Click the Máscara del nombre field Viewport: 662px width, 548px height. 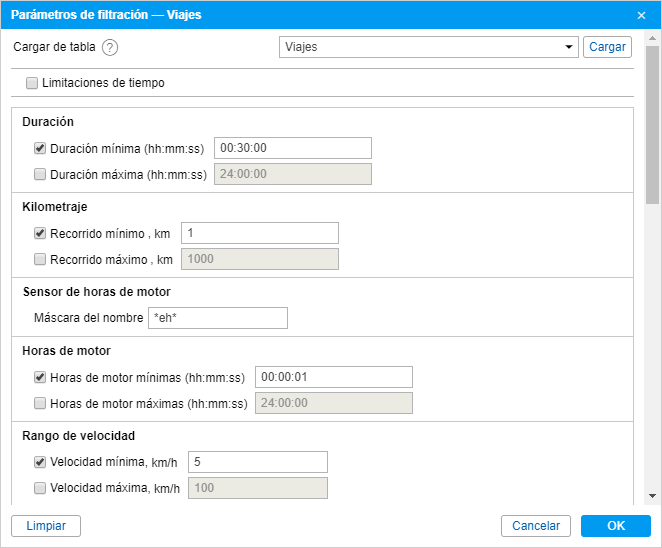click(218, 317)
